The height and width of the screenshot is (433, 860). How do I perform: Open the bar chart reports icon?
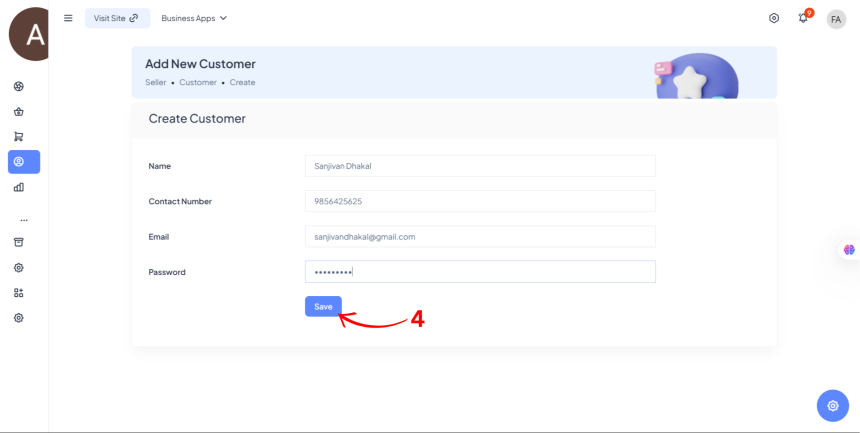coord(19,187)
